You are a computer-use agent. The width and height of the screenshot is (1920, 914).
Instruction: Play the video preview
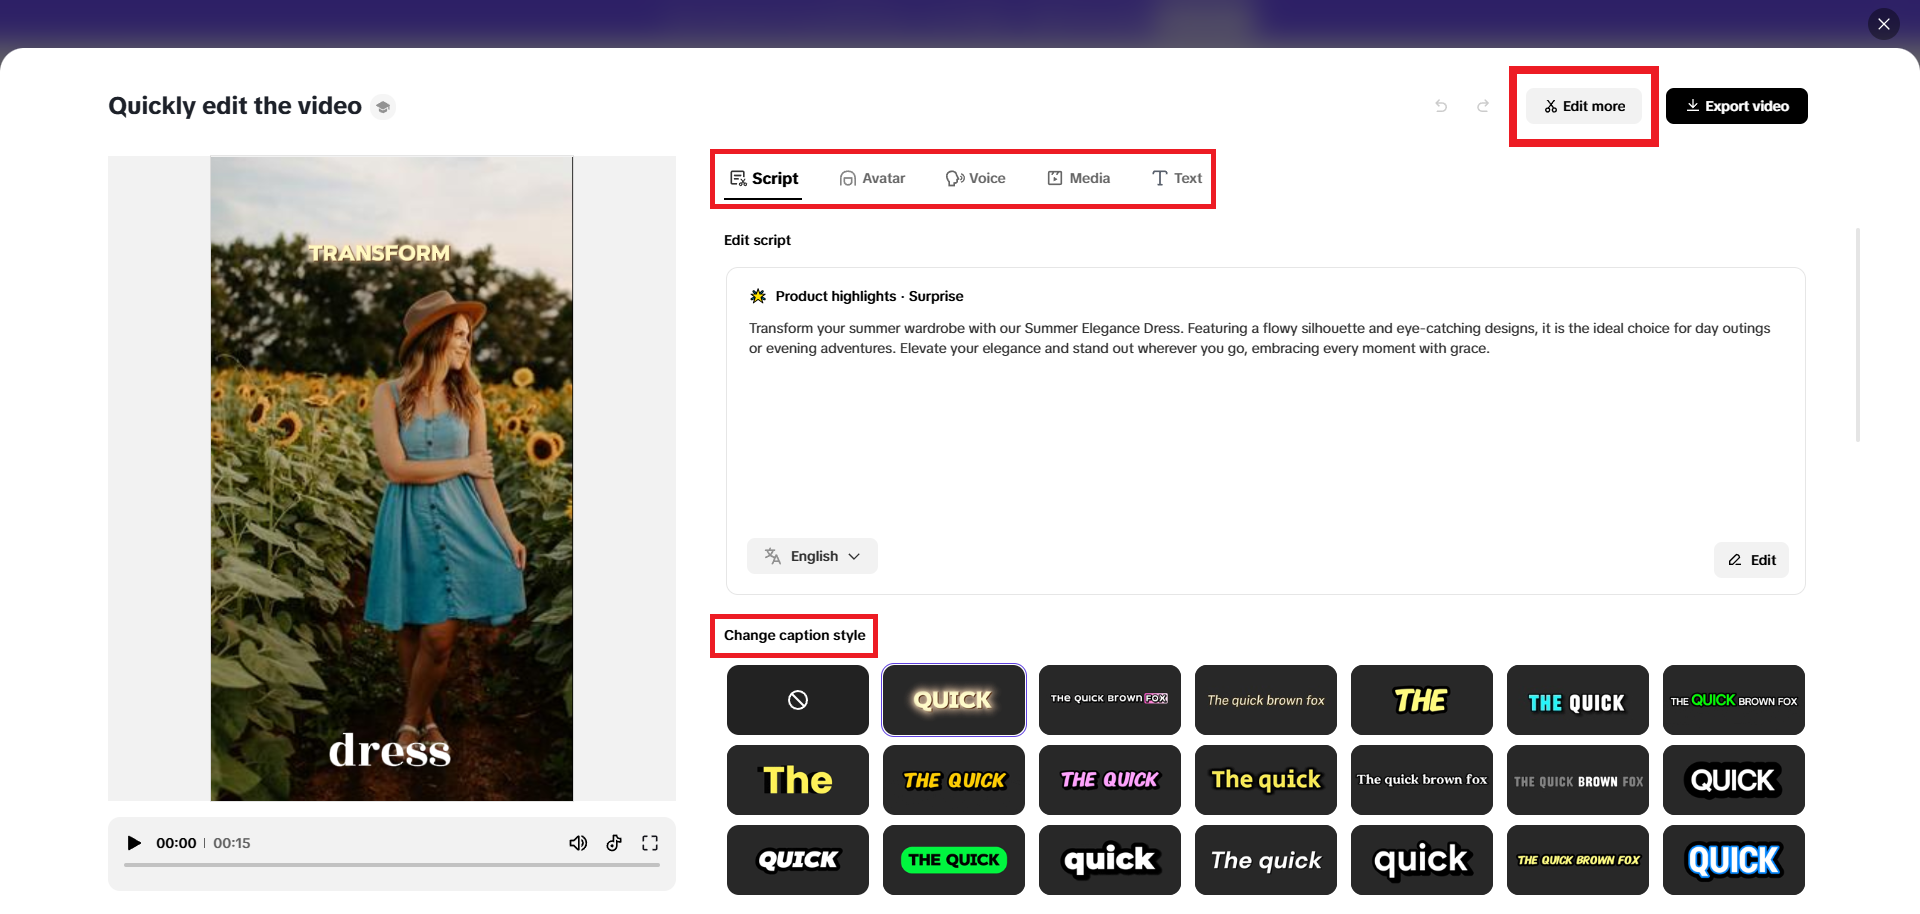(x=134, y=843)
